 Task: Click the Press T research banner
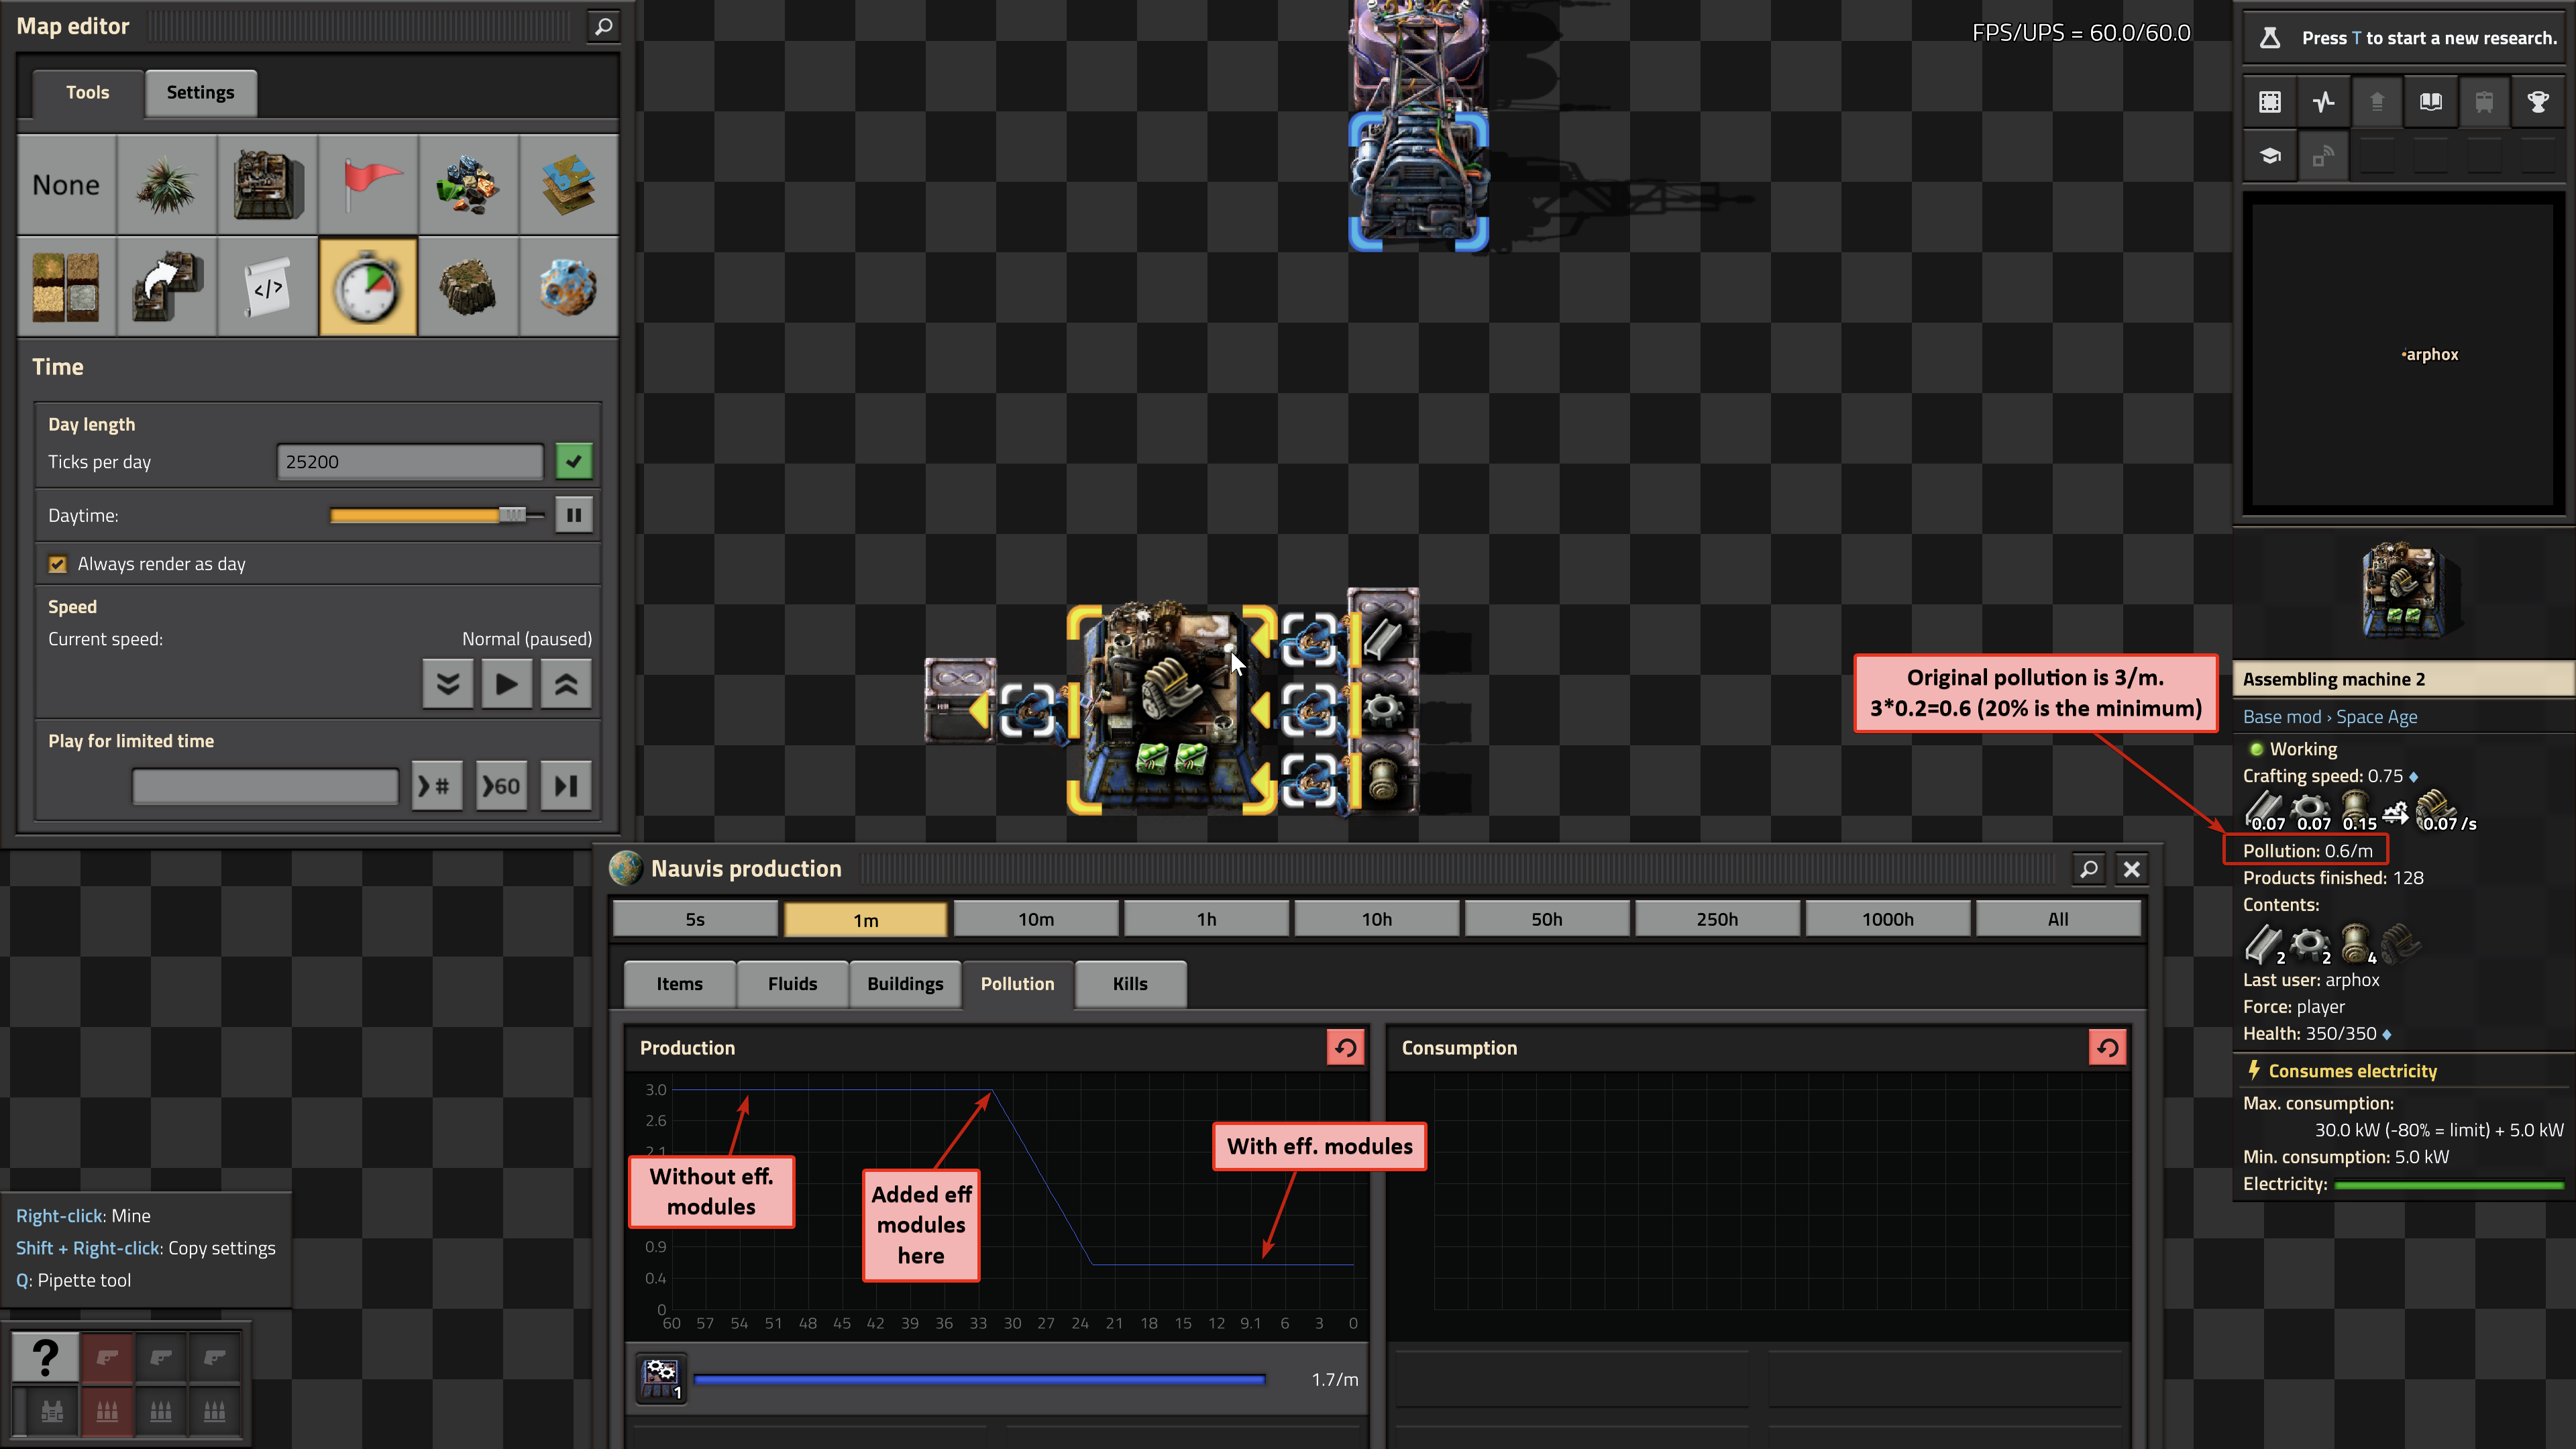click(2405, 38)
